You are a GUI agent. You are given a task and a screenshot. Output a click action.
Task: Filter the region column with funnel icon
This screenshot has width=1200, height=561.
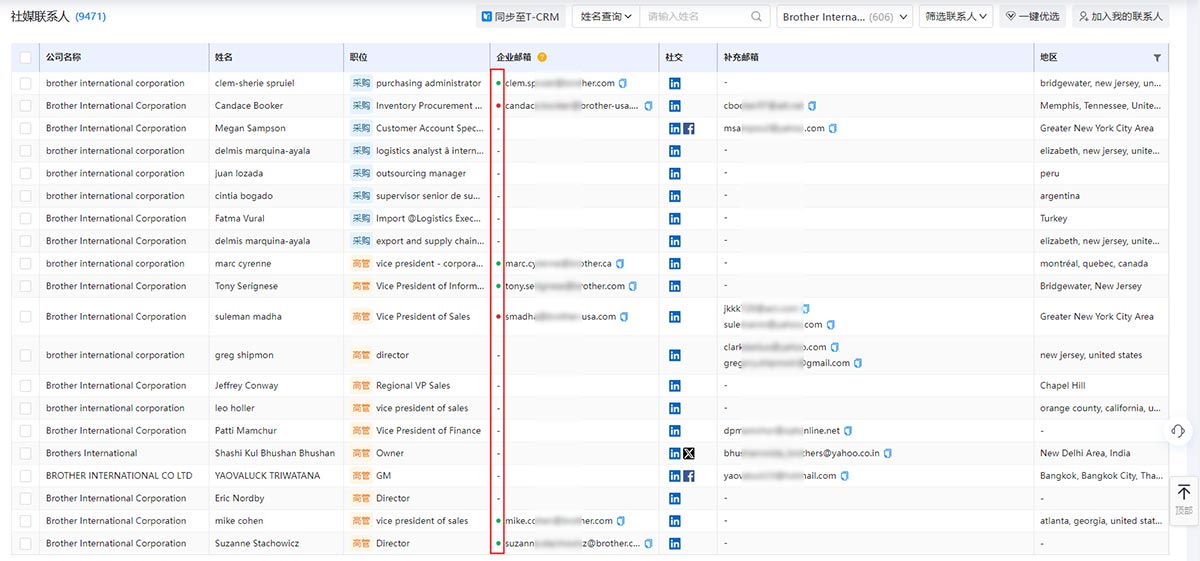[1157, 58]
